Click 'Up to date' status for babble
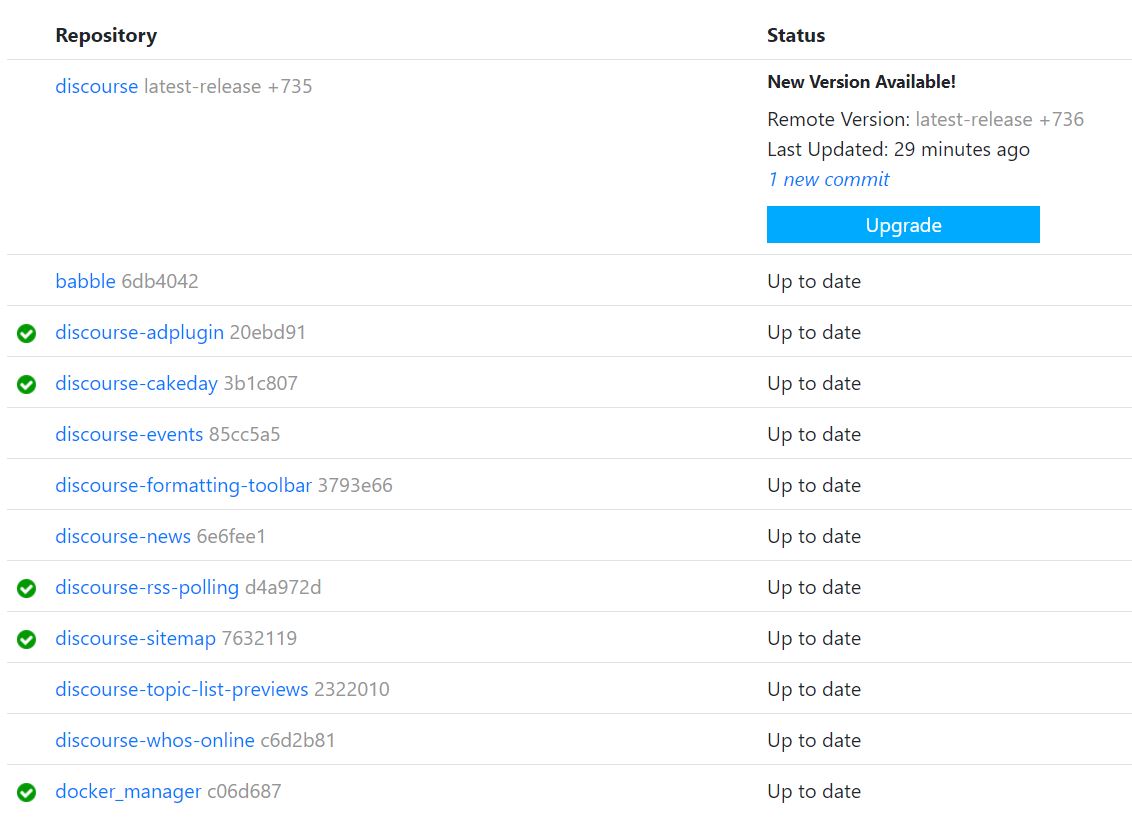 [814, 281]
